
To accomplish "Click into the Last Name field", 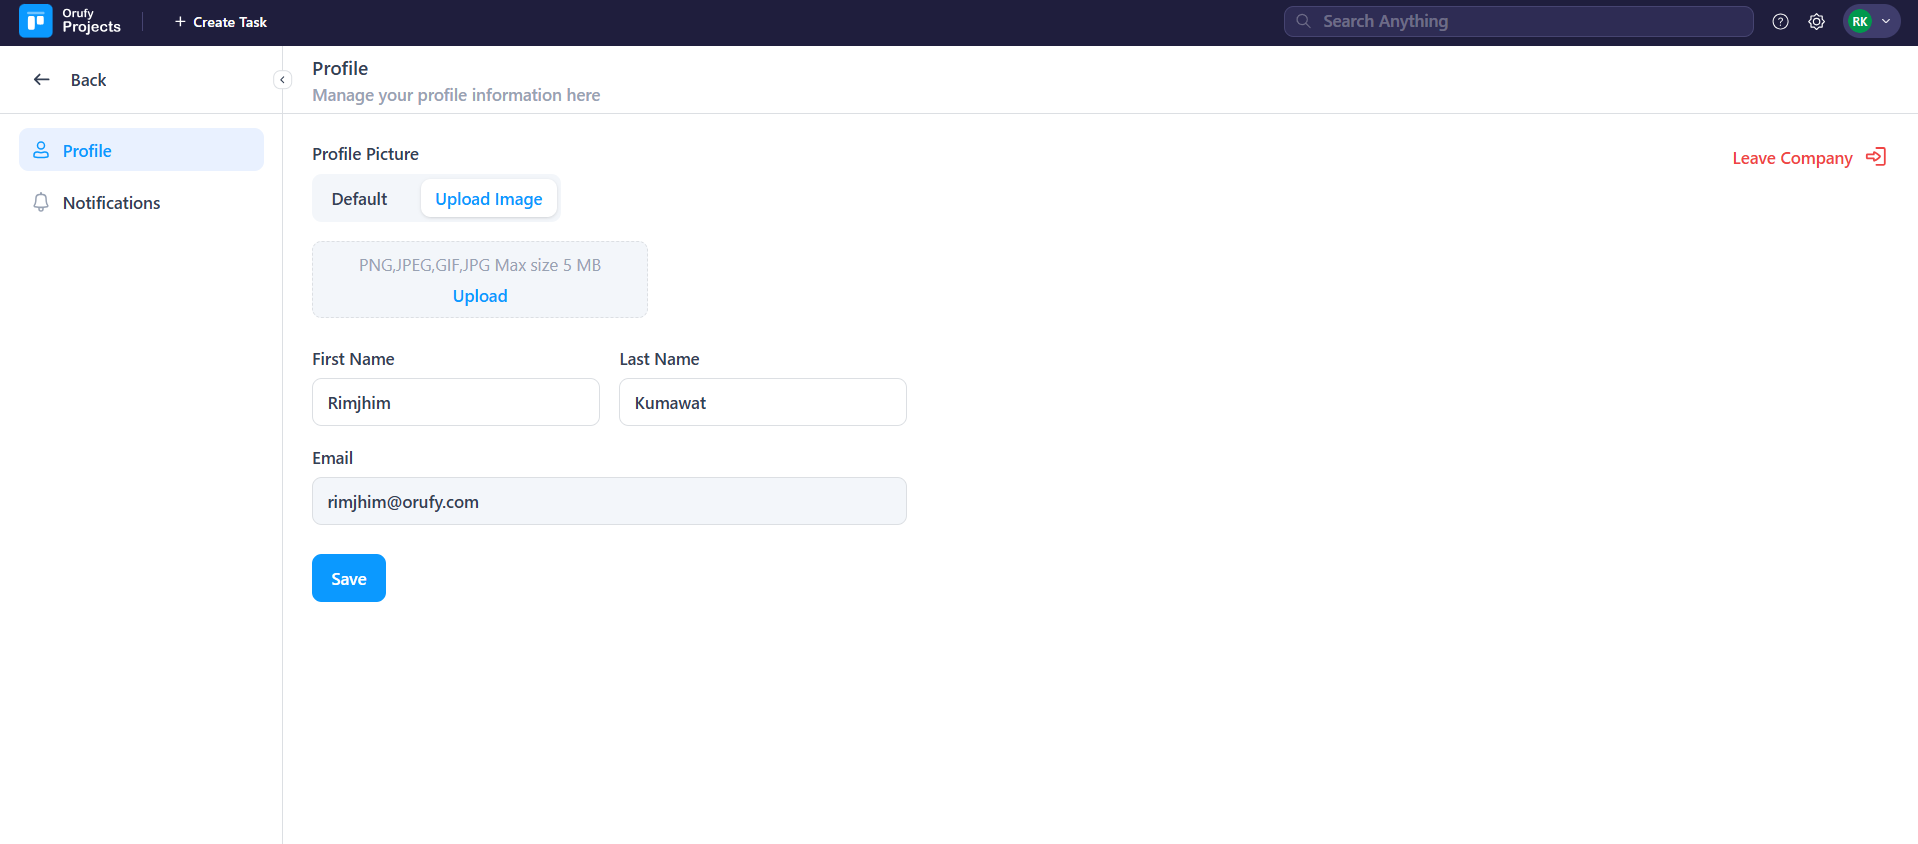I will point(762,402).
